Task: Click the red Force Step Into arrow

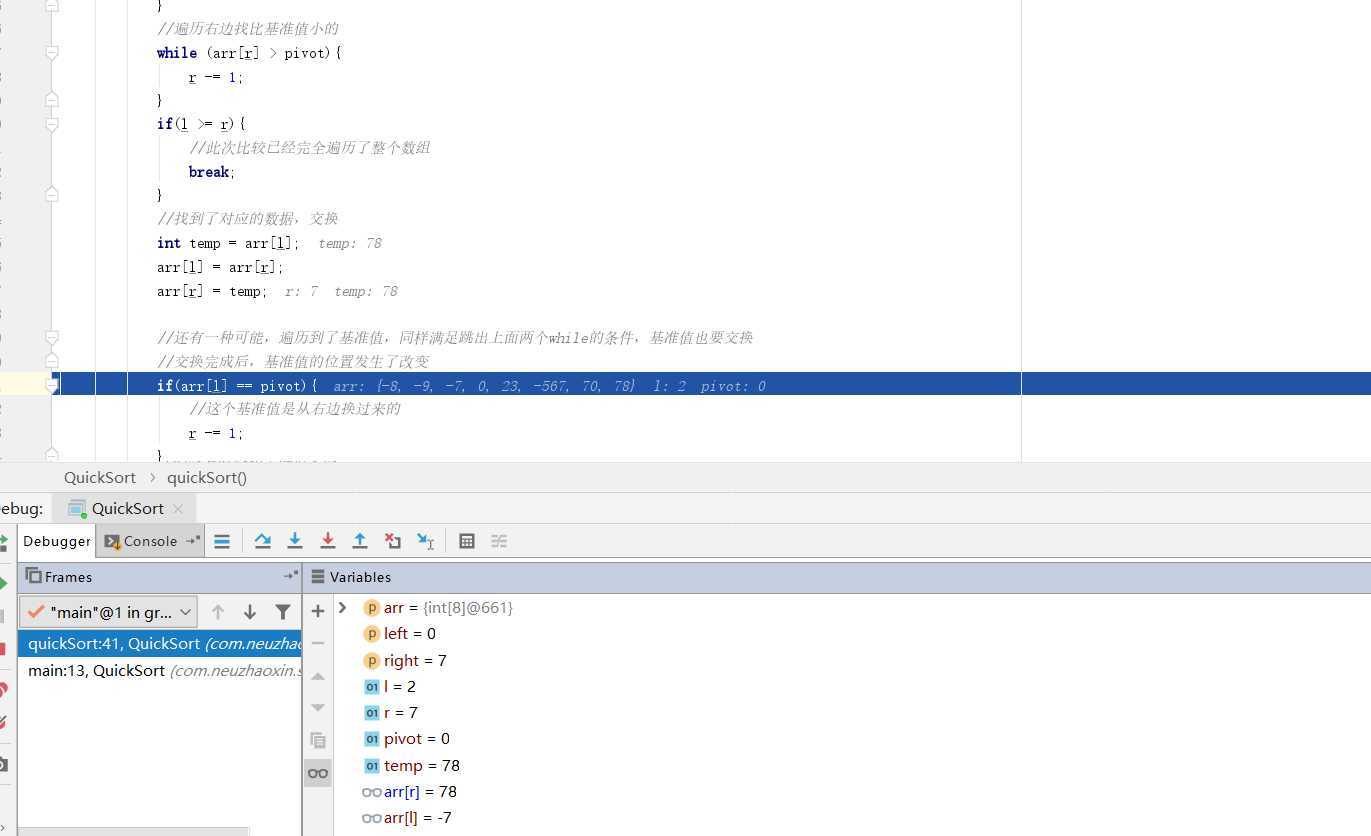Action: [x=327, y=541]
